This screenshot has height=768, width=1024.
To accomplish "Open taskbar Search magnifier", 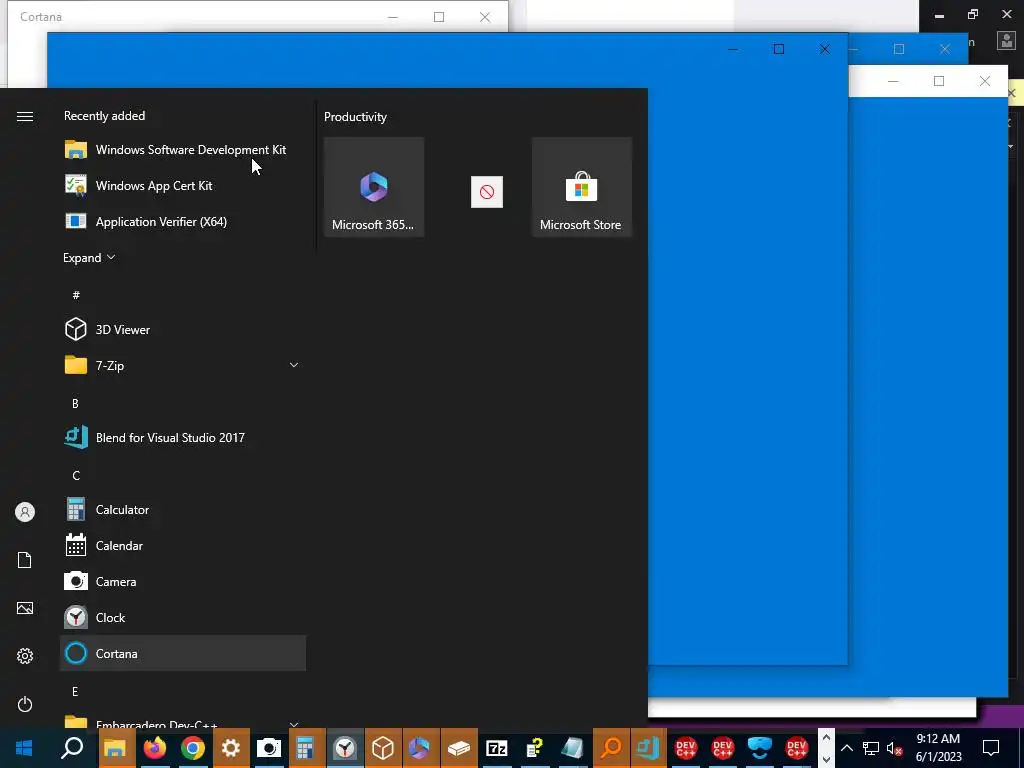I will pos(72,748).
